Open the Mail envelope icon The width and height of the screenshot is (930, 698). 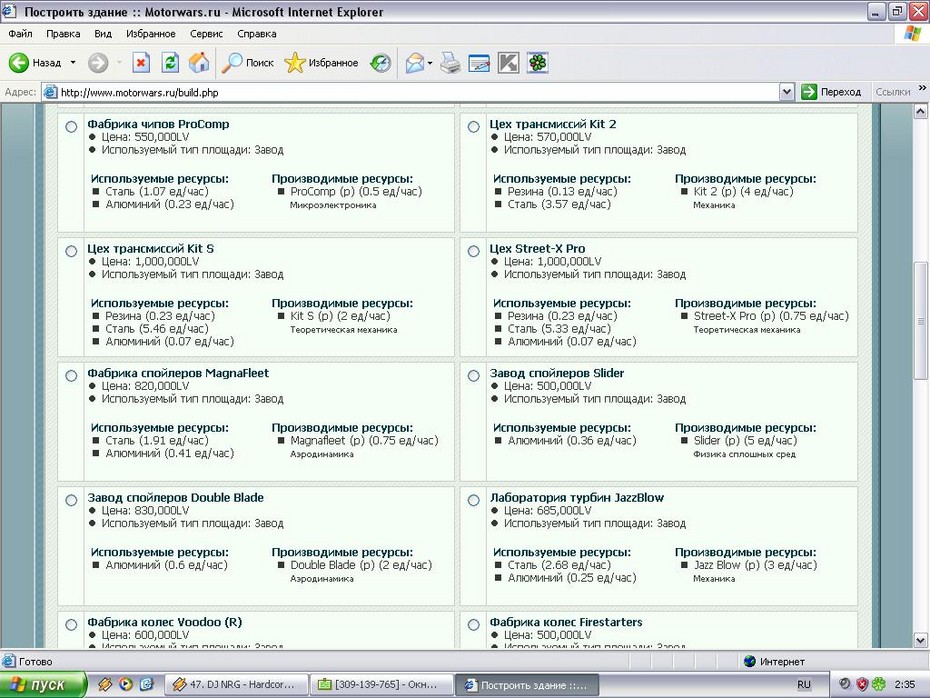click(x=415, y=62)
